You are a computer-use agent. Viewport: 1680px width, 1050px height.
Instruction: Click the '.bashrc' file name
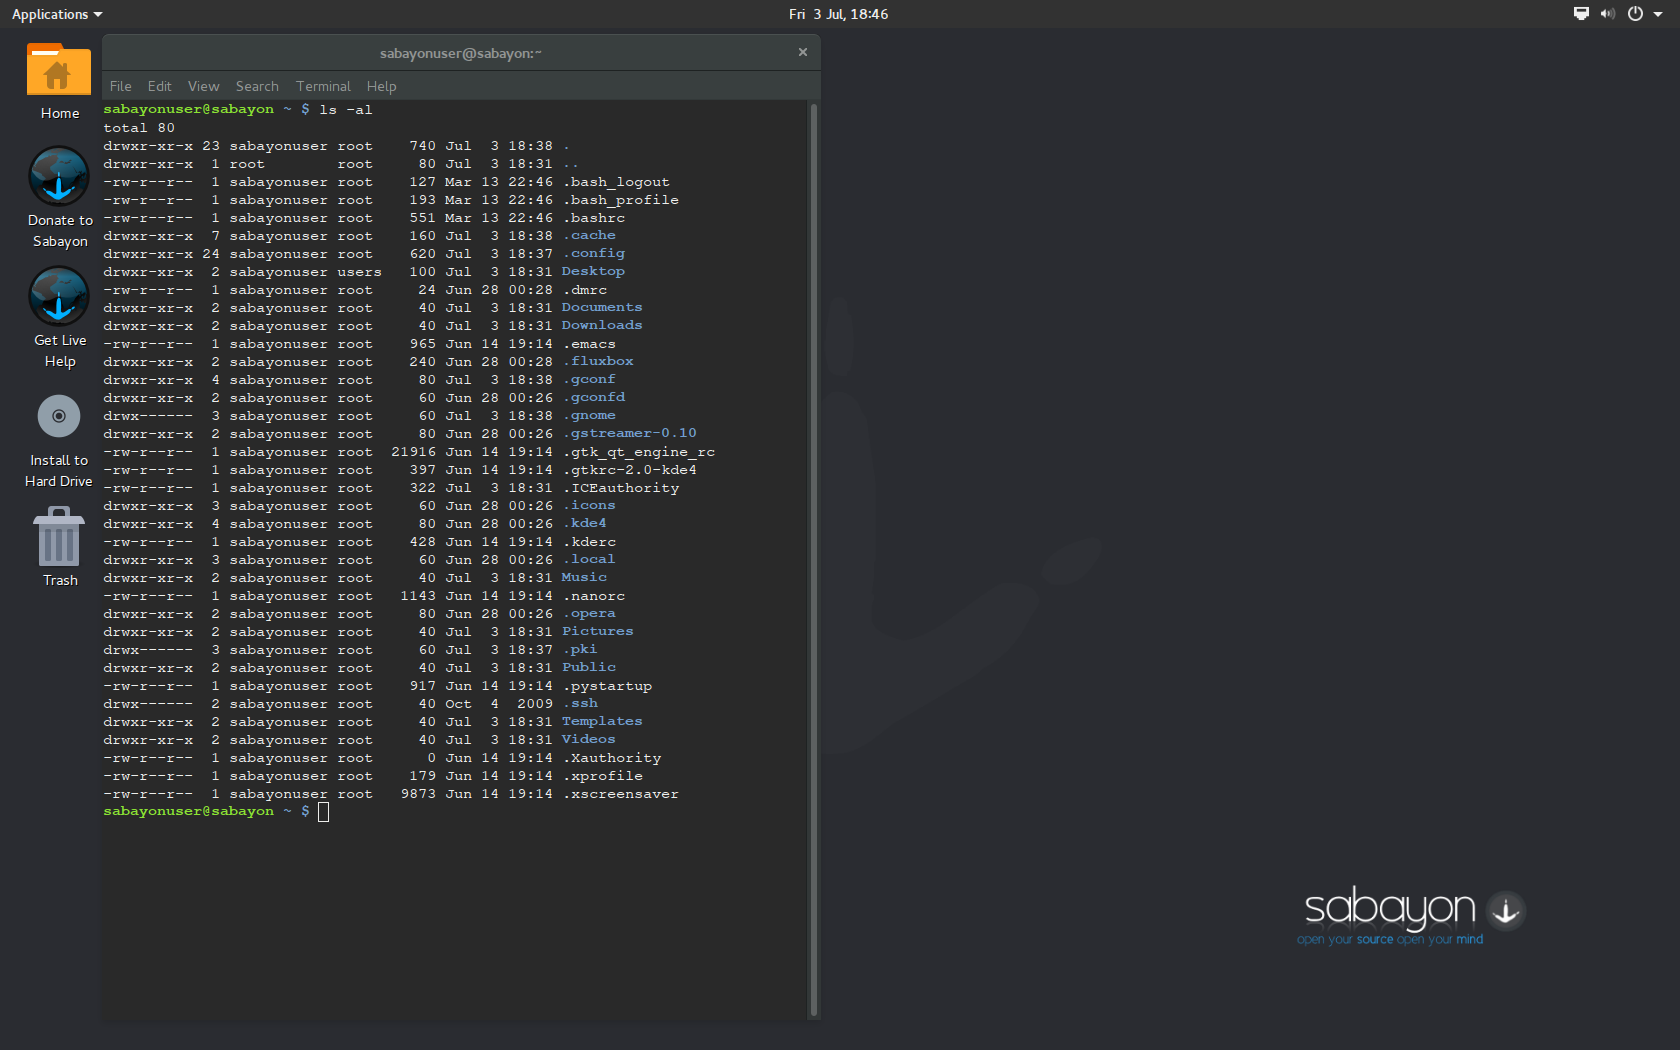point(593,218)
